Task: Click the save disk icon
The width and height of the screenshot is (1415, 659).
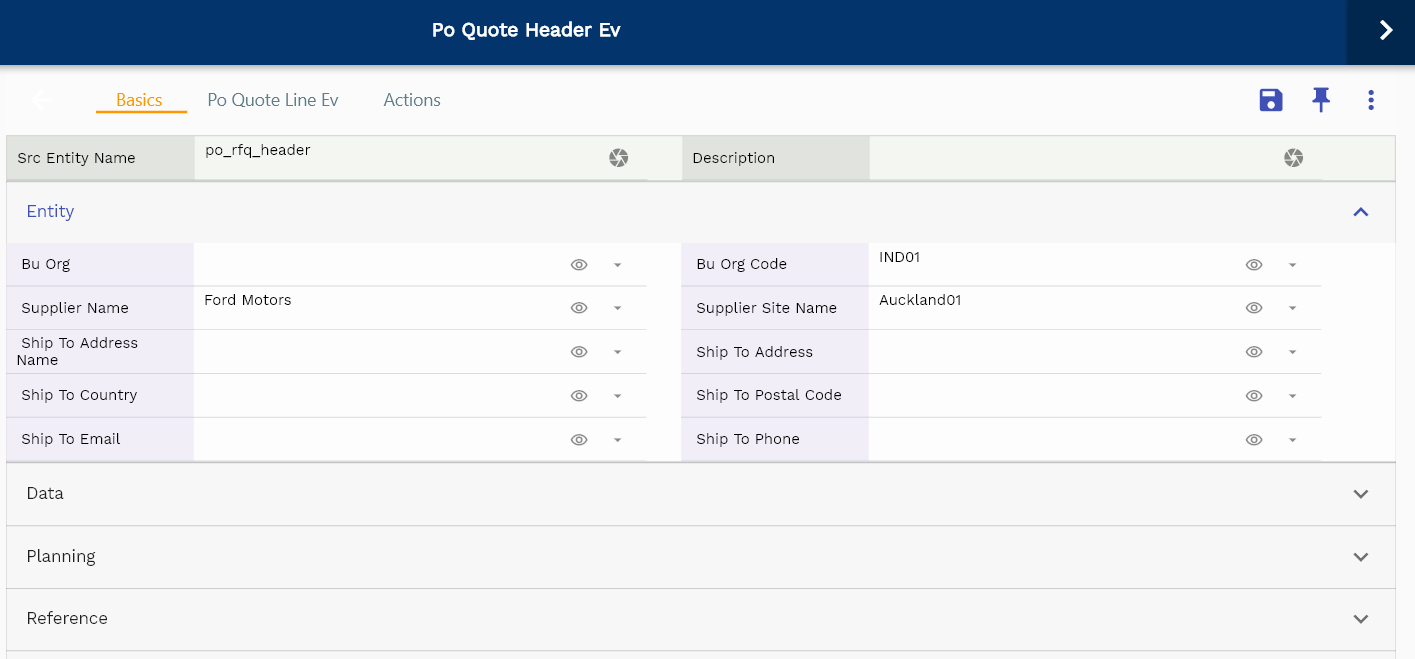Action: 1270,100
